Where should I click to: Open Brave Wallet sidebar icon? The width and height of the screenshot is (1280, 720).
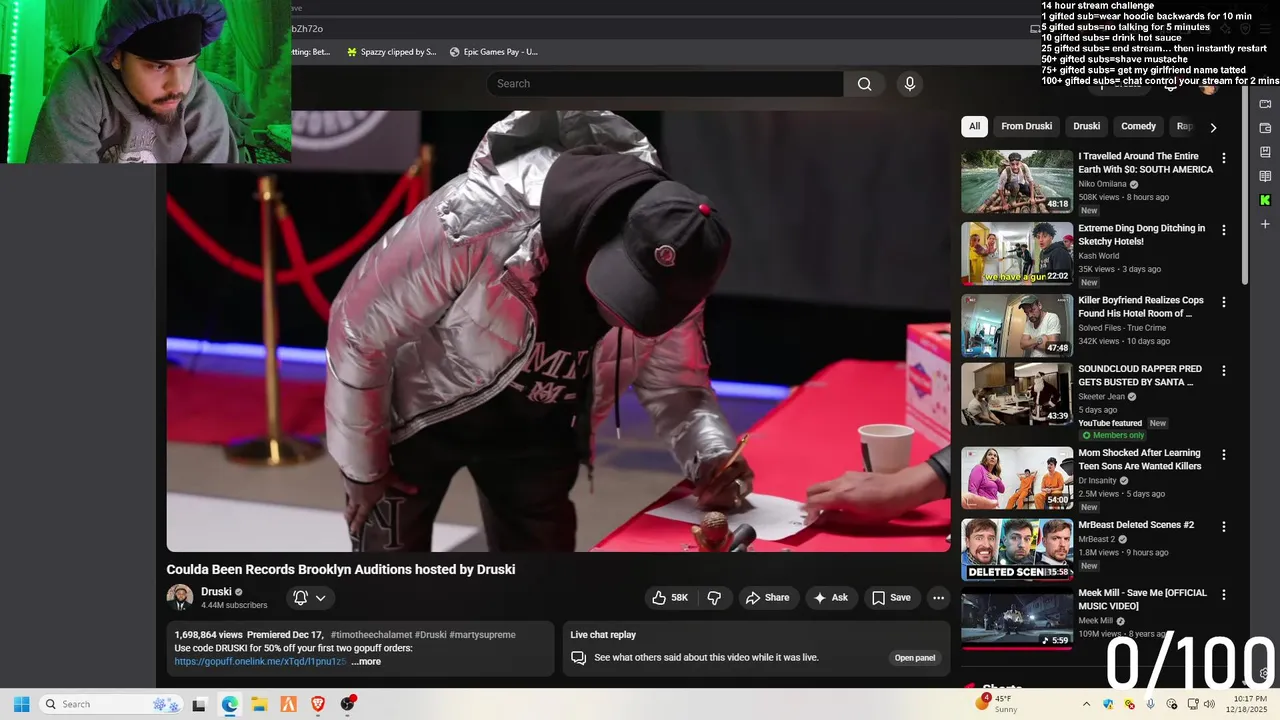pos(1265,128)
